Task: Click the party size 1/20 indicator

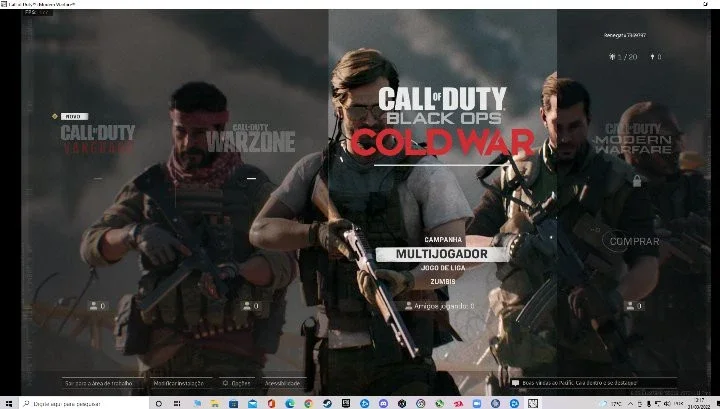Action: coord(623,57)
